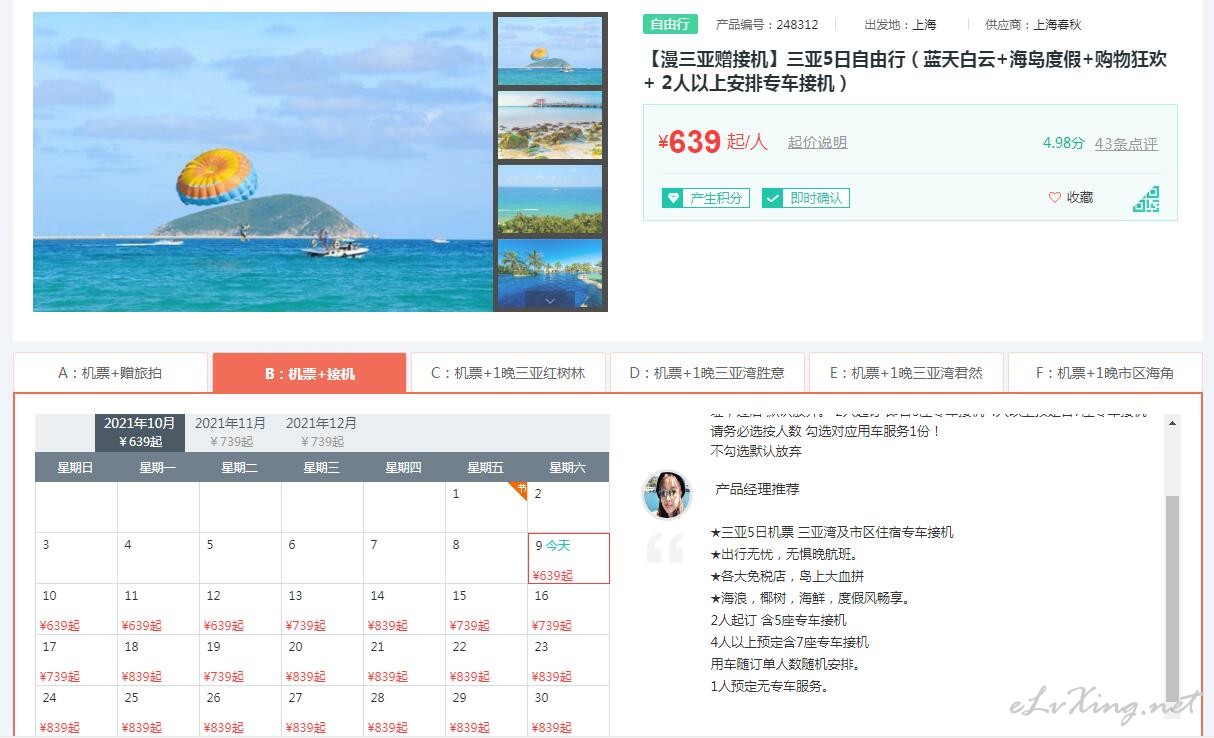Select the 2021年12月 month tab
Viewport: 1214px width, 738px height.
pos(321,432)
